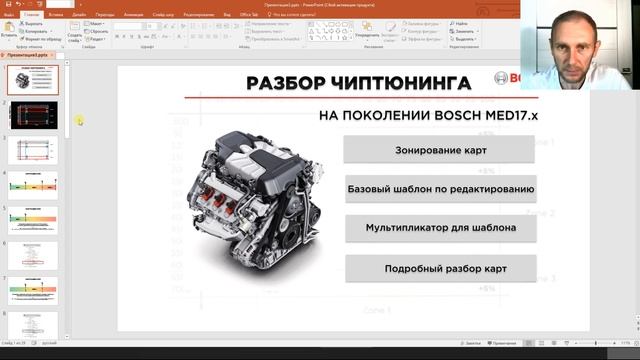The image size is (640, 360).
Task: Open the Quick Styles (Экспресс-стили) gallery
Action: pyautogui.click(x=390, y=31)
